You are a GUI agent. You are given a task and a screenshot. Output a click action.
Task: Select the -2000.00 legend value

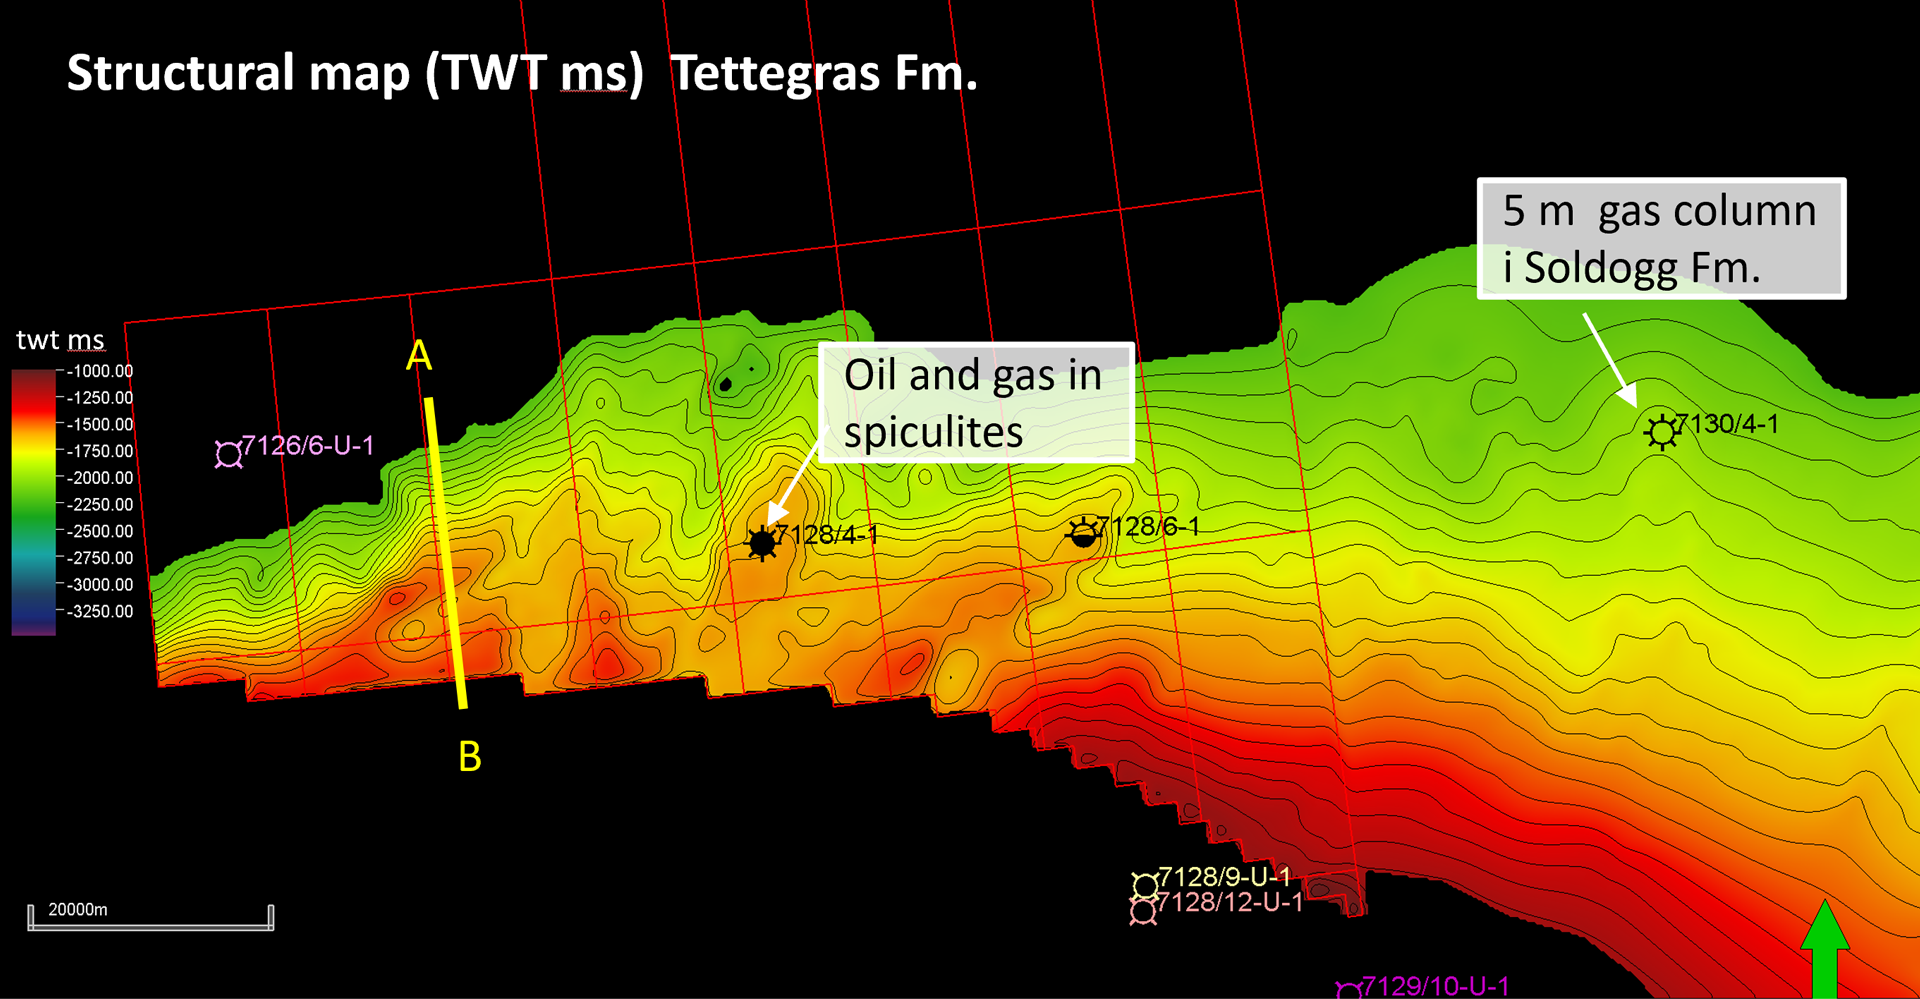(100, 478)
